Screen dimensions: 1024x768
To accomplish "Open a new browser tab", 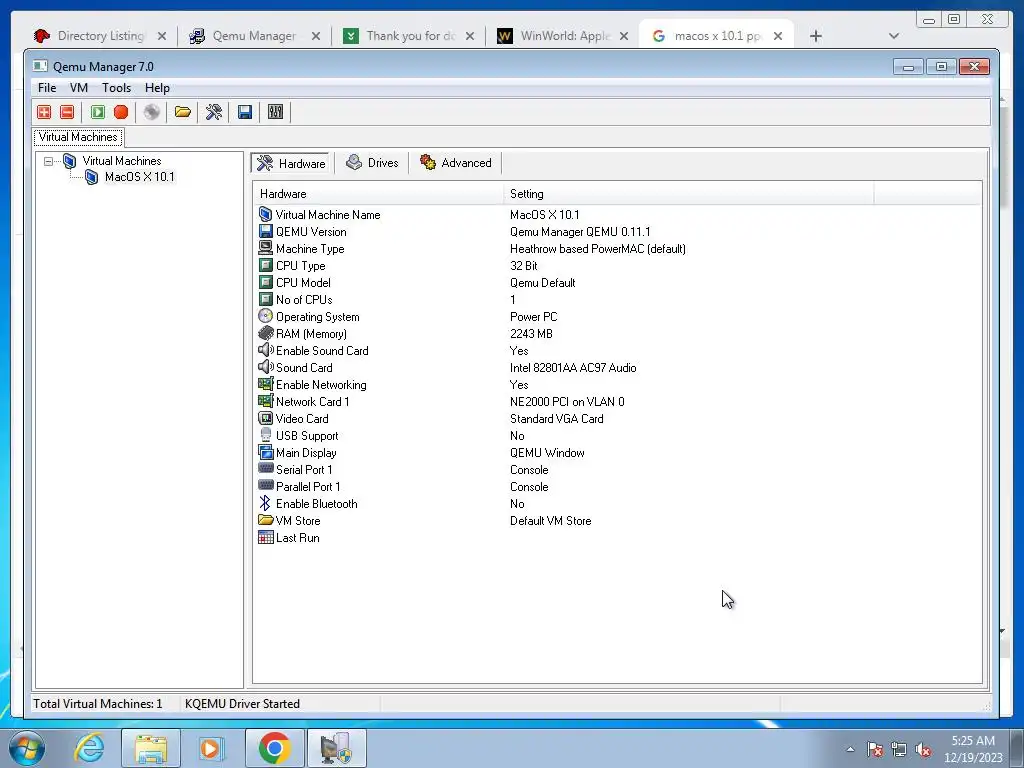I will click(x=815, y=36).
